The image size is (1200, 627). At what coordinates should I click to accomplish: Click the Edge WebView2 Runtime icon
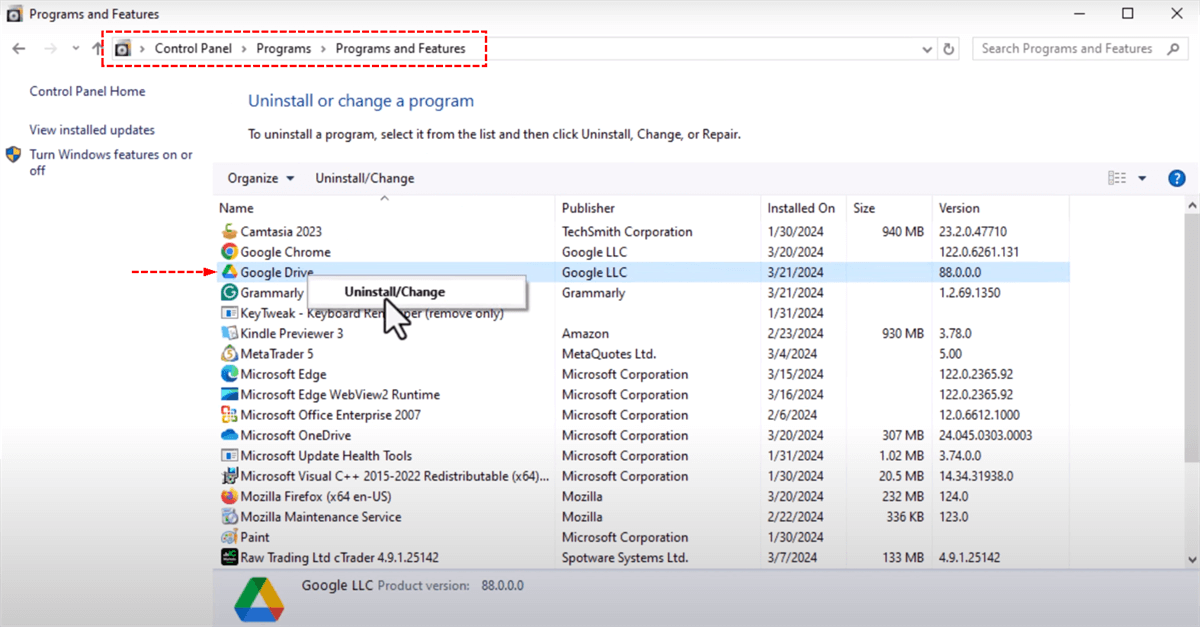(229, 395)
